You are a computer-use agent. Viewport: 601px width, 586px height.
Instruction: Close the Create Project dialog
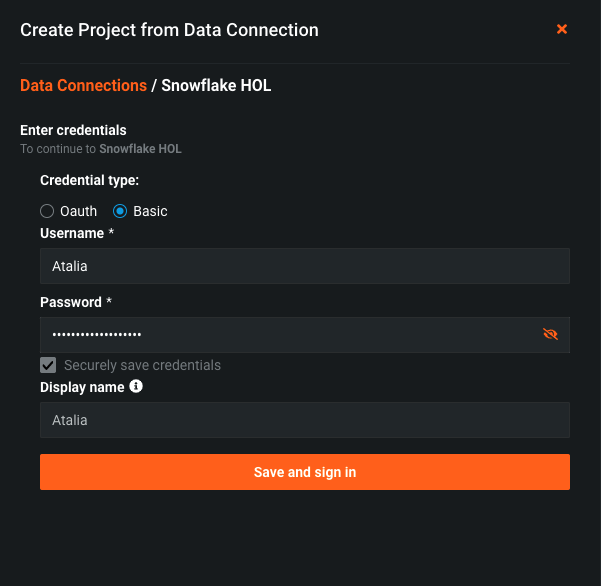point(562,29)
